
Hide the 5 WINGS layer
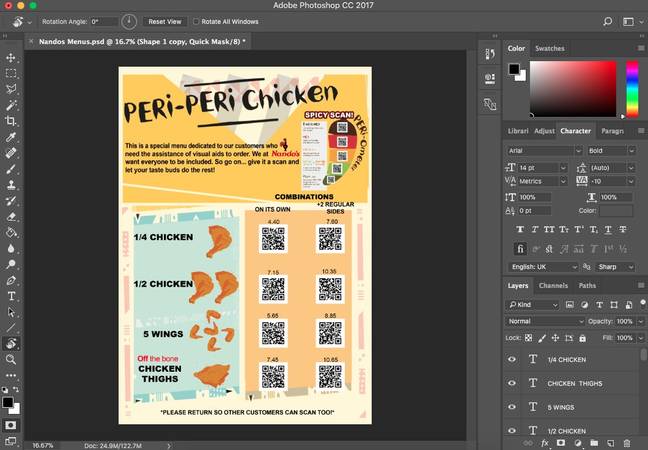pos(512,407)
